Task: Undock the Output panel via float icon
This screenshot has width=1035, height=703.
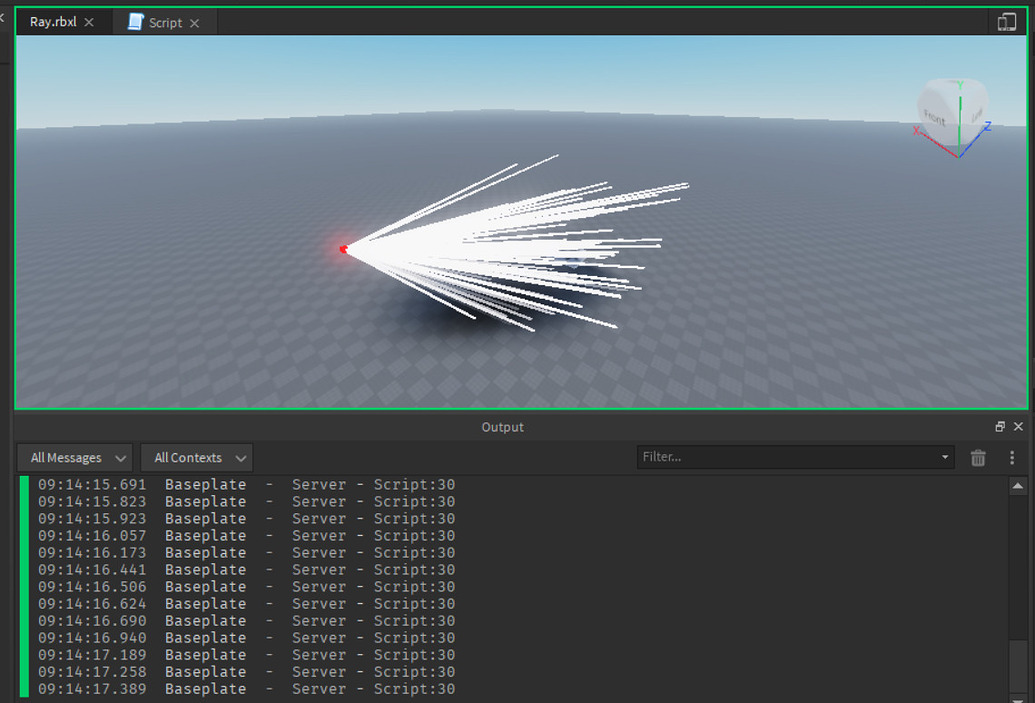Action: (1000, 426)
